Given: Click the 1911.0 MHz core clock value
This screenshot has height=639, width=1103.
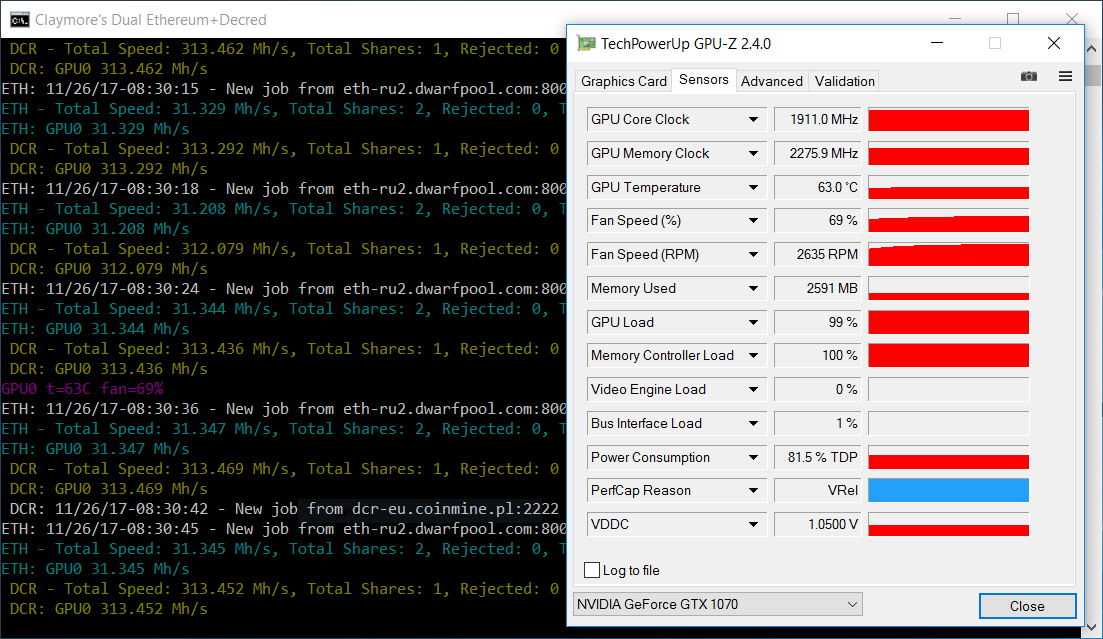Looking at the screenshot, I should pos(818,120).
